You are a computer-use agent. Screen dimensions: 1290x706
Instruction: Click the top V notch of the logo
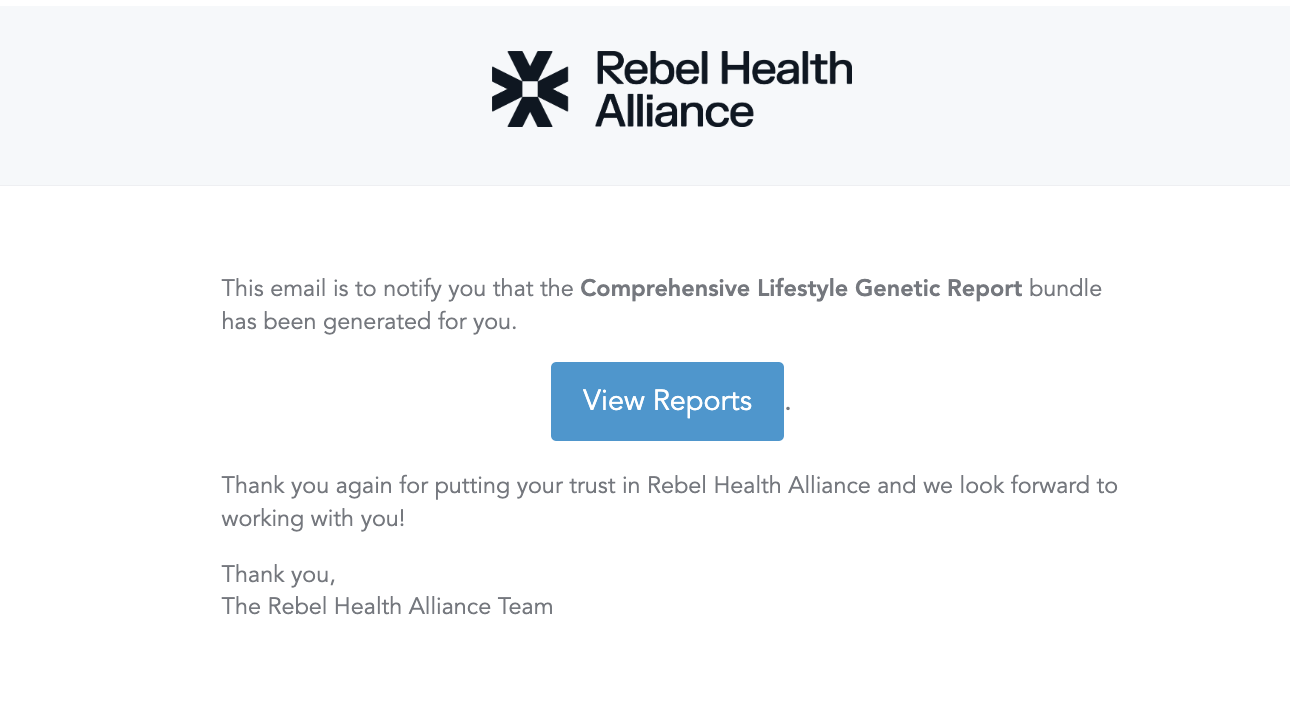pos(531,58)
